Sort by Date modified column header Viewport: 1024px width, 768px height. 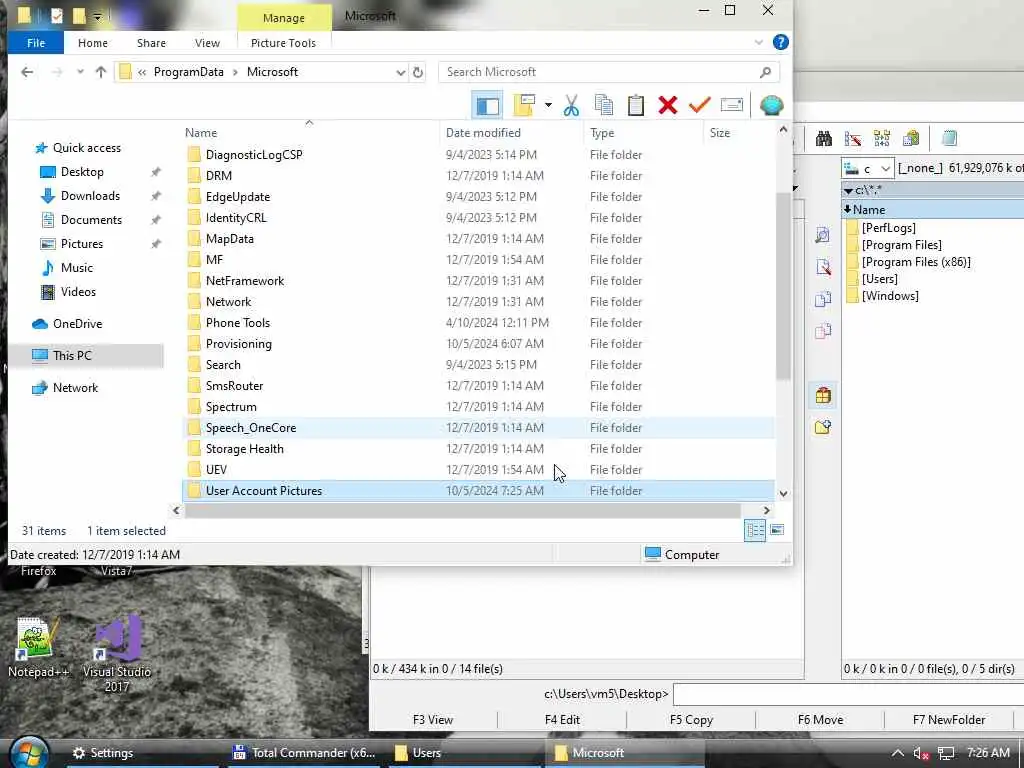(x=483, y=133)
